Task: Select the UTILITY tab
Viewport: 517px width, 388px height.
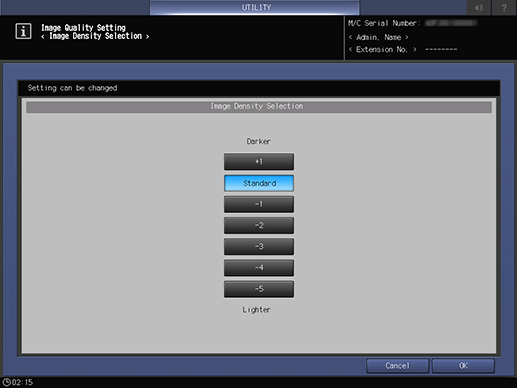Action: (255, 7)
